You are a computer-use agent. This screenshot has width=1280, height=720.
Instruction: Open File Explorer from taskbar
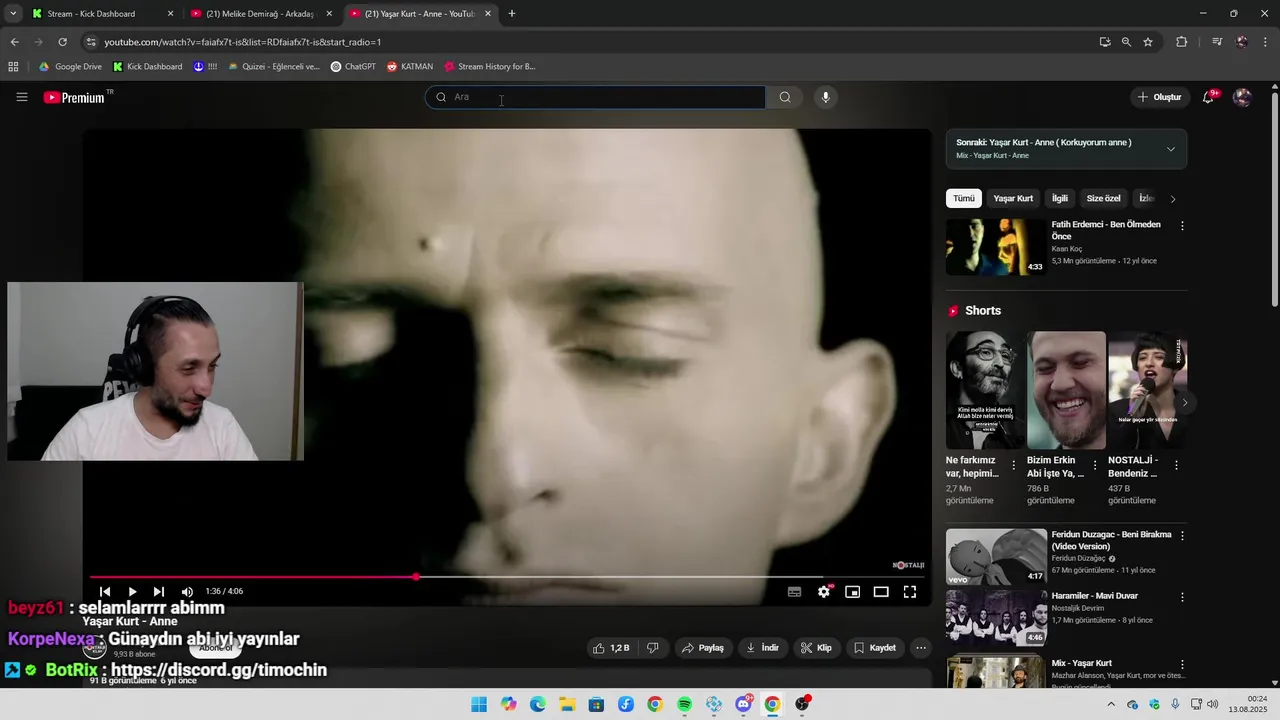tap(567, 704)
